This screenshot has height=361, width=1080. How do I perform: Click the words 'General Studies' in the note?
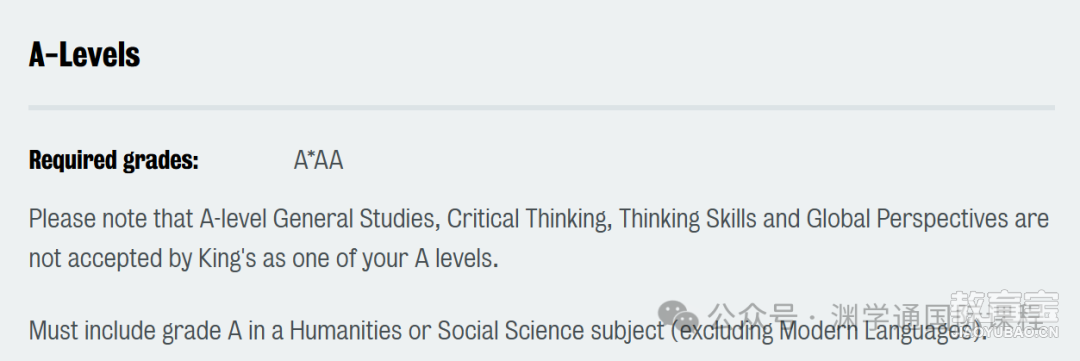353,219
